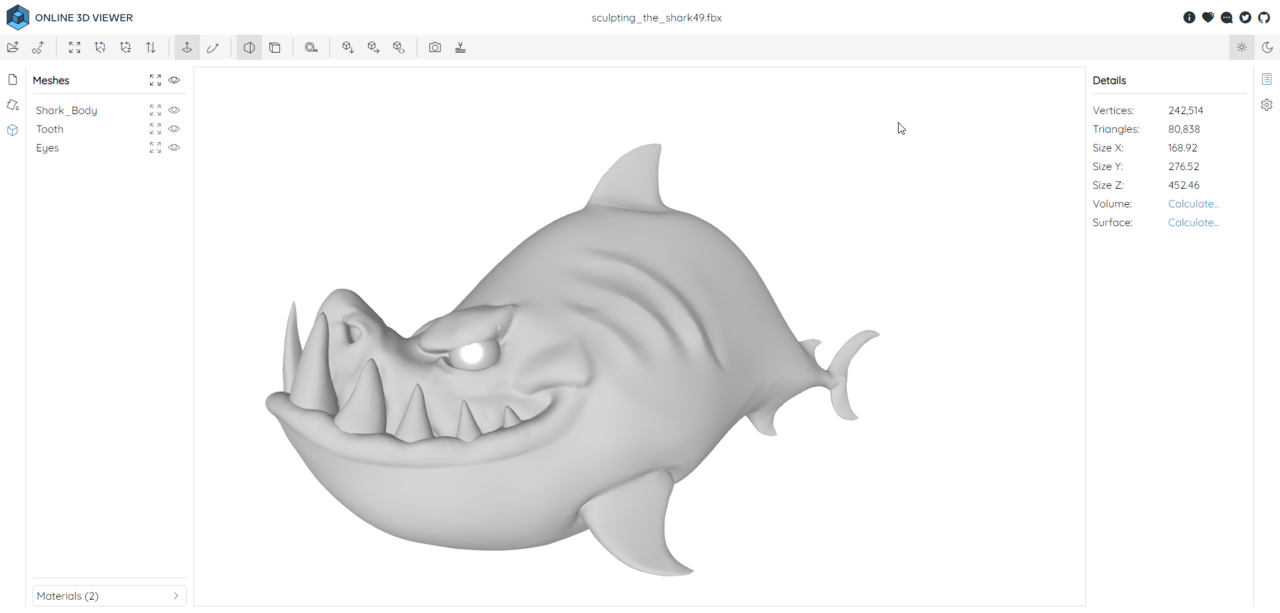Screen dimensions: 1280x613
Task: Switch to orthographic camera mode
Action: click(275, 47)
